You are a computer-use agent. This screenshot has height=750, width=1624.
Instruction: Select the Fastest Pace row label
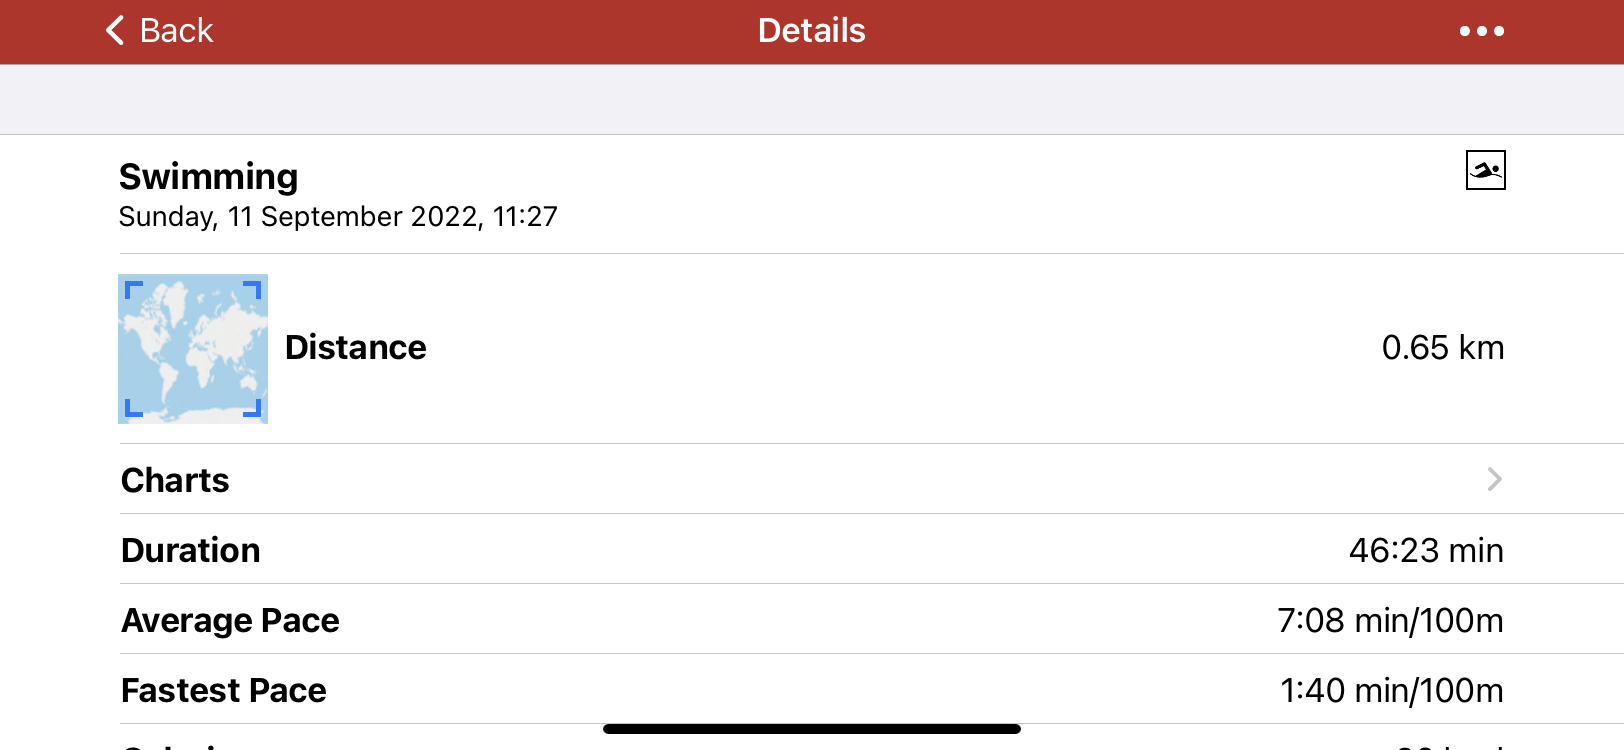point(223,691)
